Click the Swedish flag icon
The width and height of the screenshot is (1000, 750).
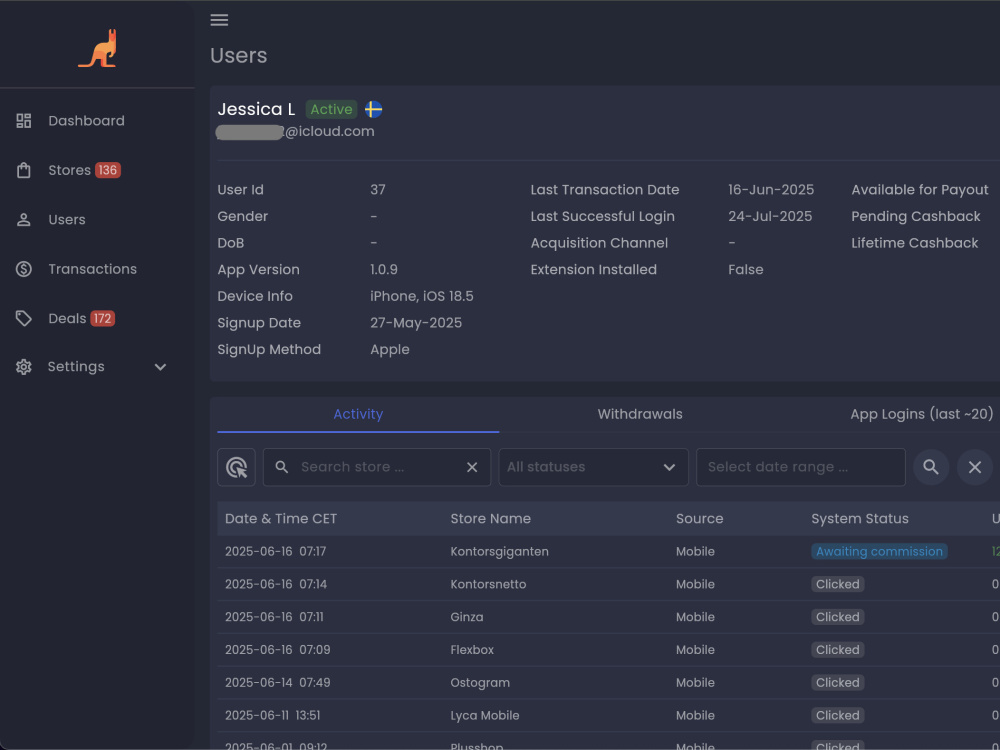click(374, 109)
